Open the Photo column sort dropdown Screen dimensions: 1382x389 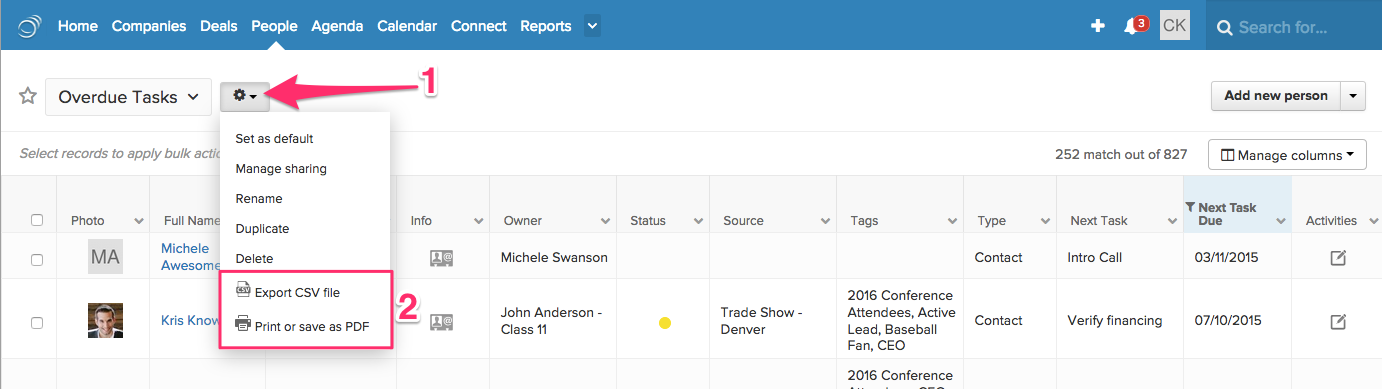click(138, 221)
